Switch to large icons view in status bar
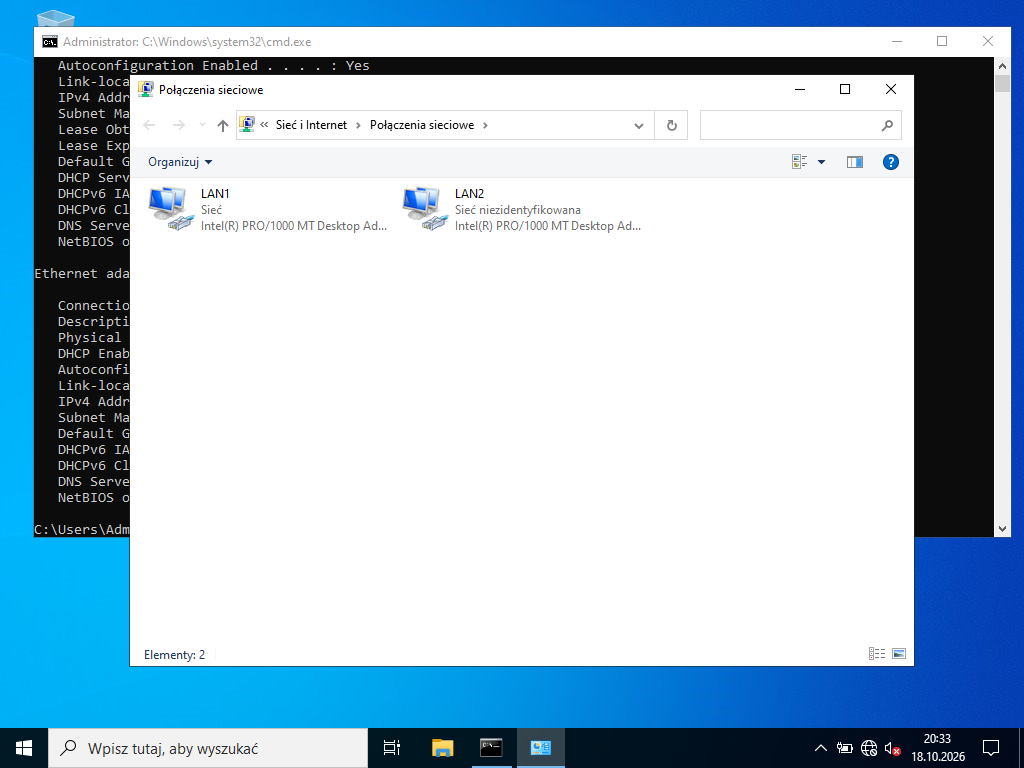The image size is (1024, 768). click(899, 654)
